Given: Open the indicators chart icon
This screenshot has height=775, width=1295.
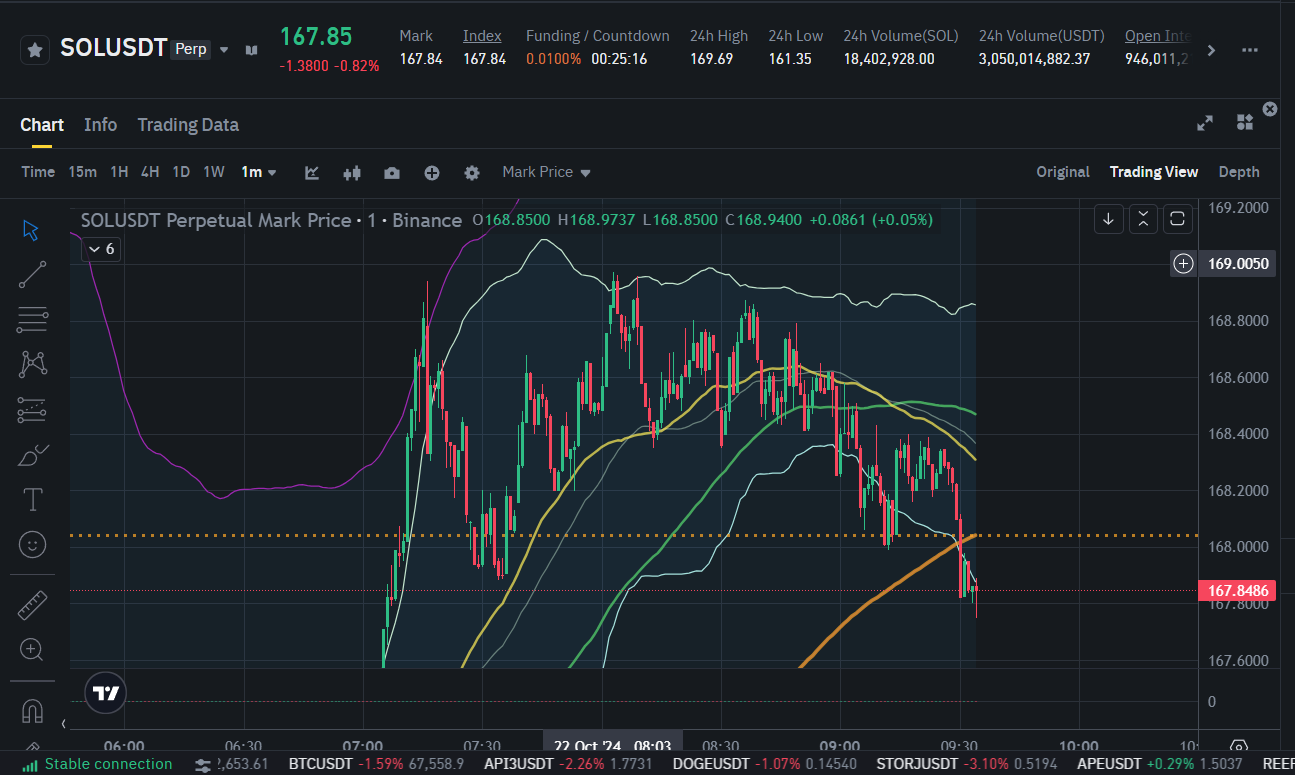Looking at the screenshot, I should 312,172.
